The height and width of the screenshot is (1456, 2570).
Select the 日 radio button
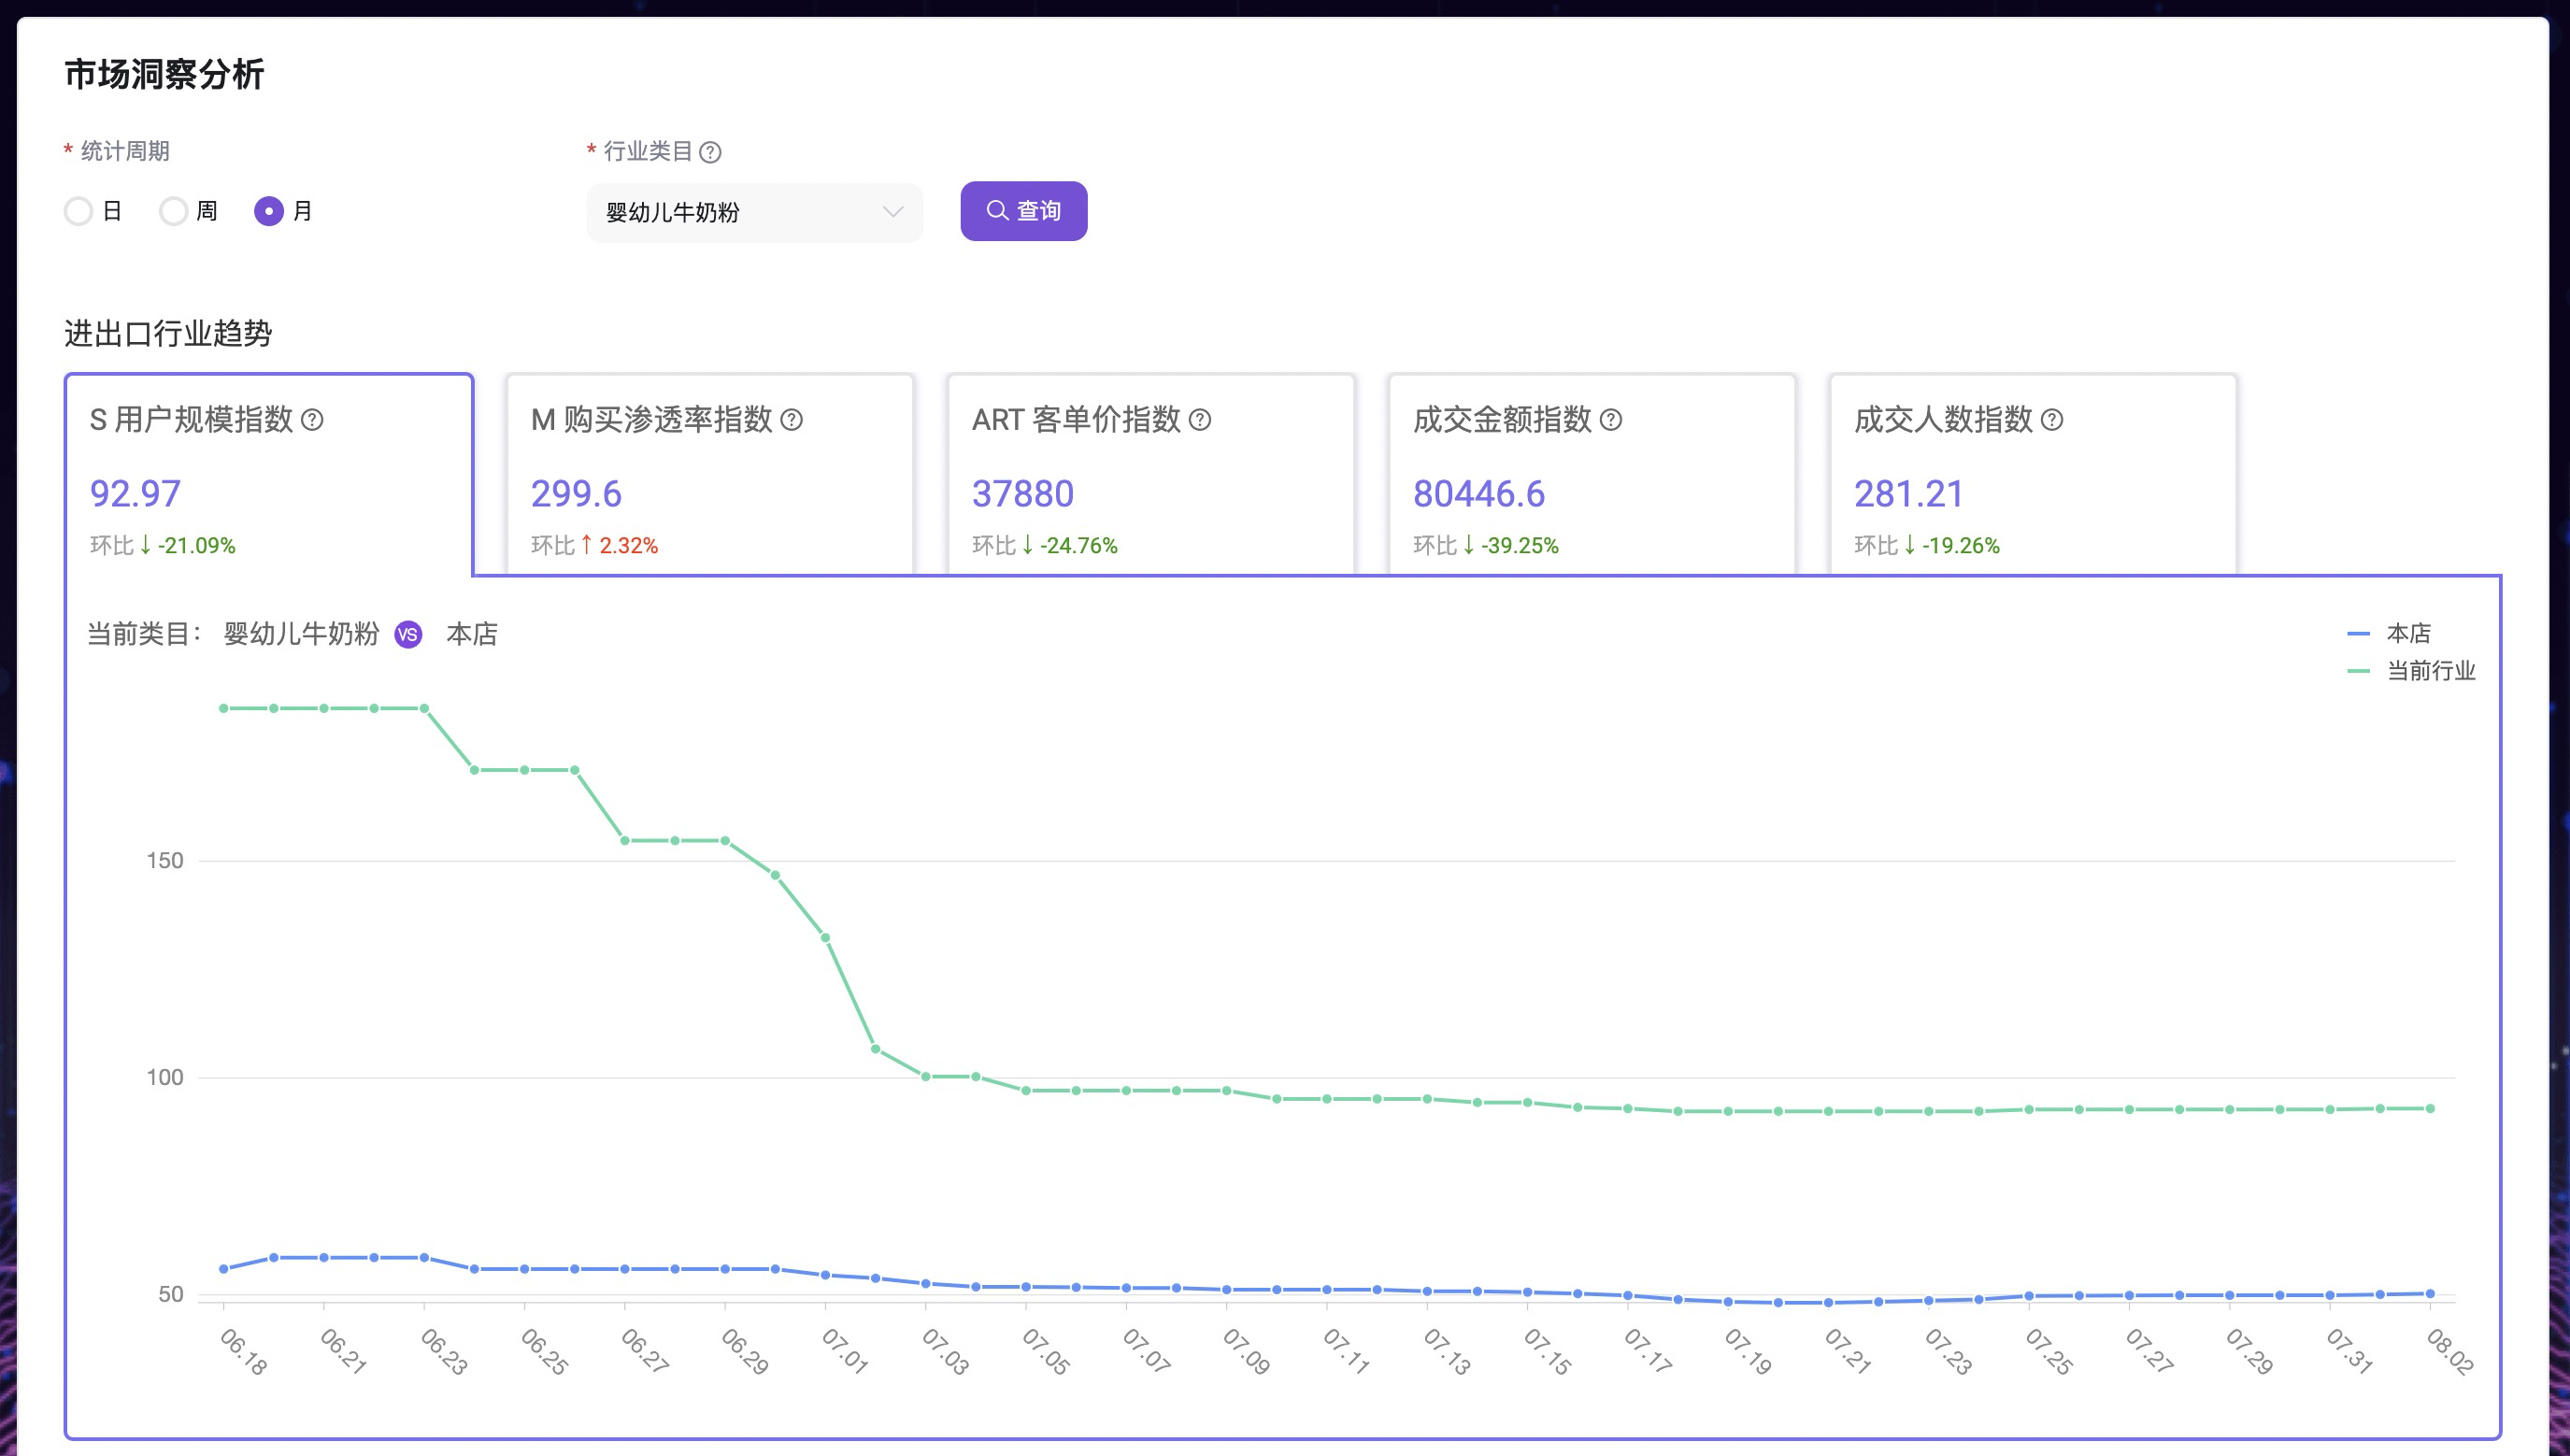[x=78, y=211]
